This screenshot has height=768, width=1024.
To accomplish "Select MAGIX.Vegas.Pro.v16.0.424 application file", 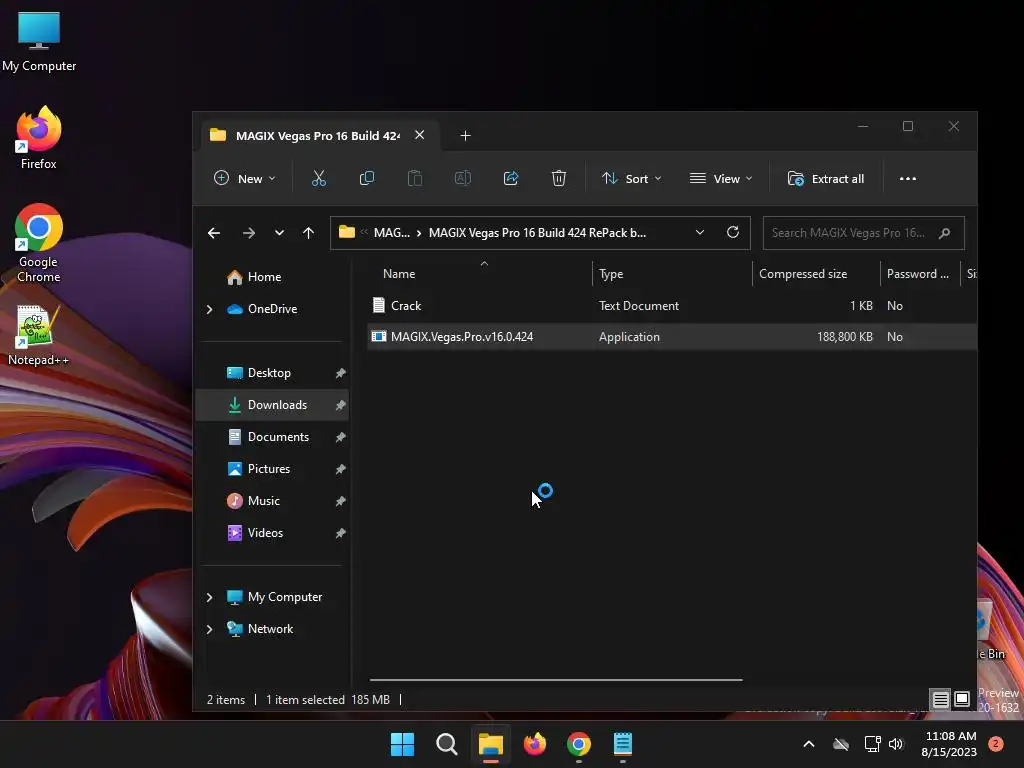I will pyautogui.click(x=672, y=337).
